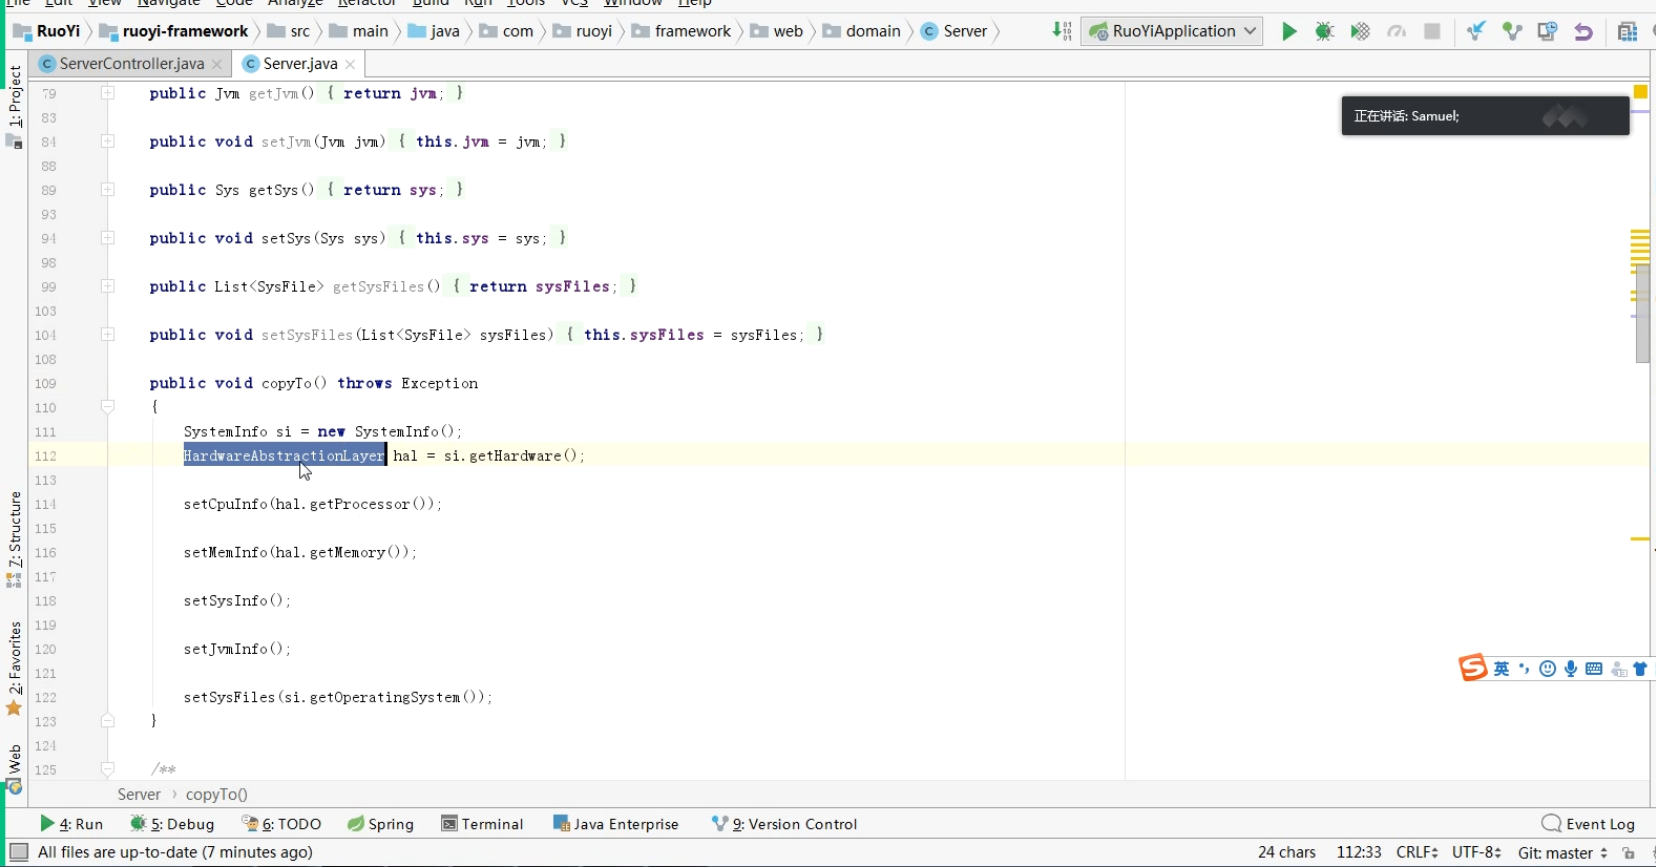Click the grayed-out profiler gauge icon

point(1396,32)
